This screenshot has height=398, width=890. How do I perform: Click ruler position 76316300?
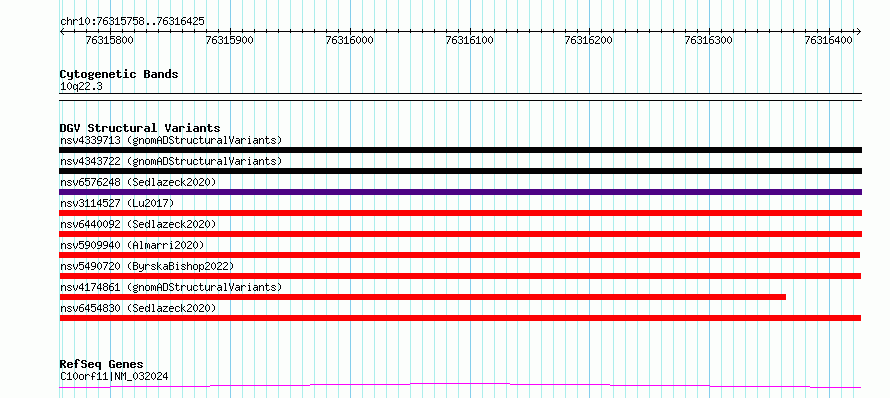(x=709, y=40)
